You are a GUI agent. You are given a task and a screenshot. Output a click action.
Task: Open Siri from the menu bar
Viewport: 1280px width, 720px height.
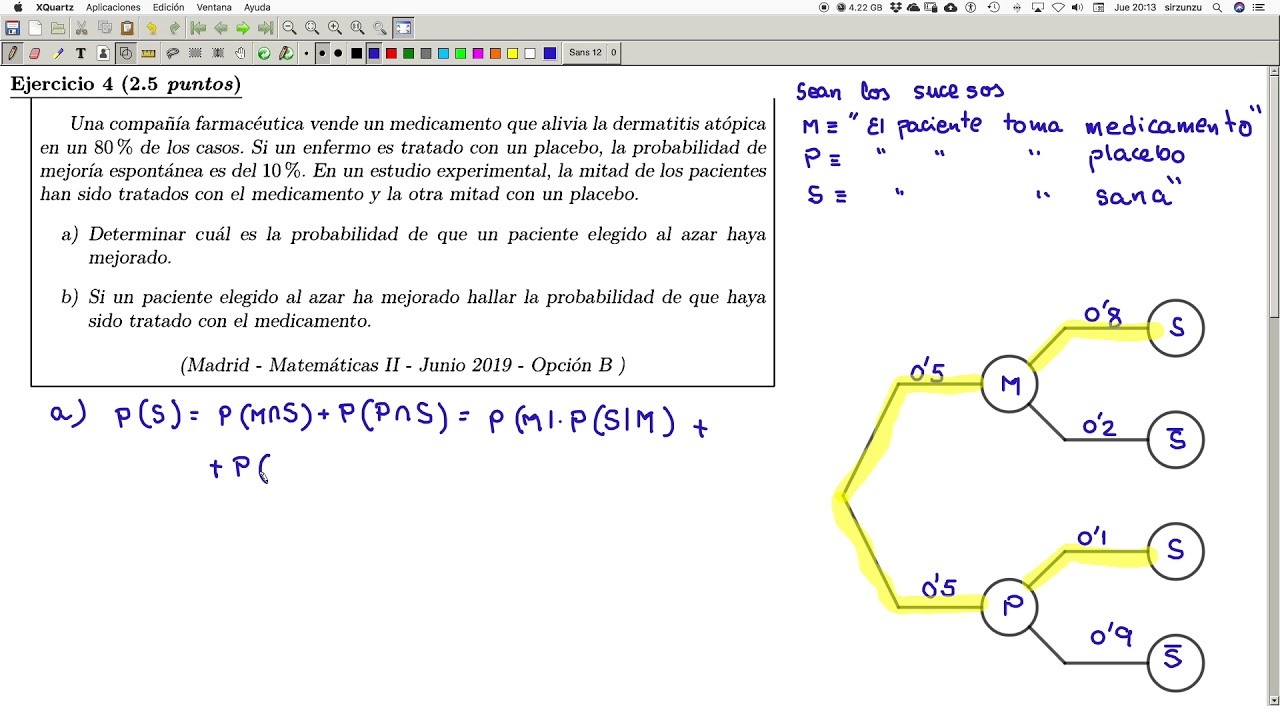[x=1240, y=7]
